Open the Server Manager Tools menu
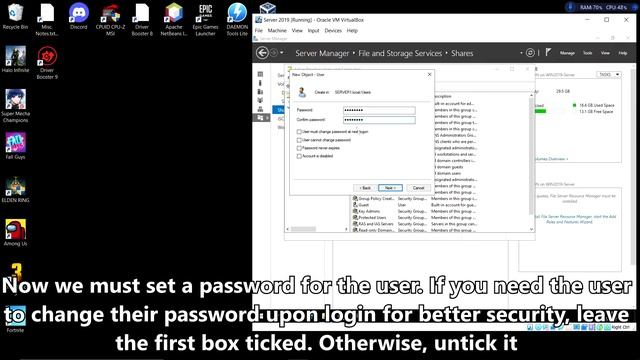 click(x=587, y=53)
